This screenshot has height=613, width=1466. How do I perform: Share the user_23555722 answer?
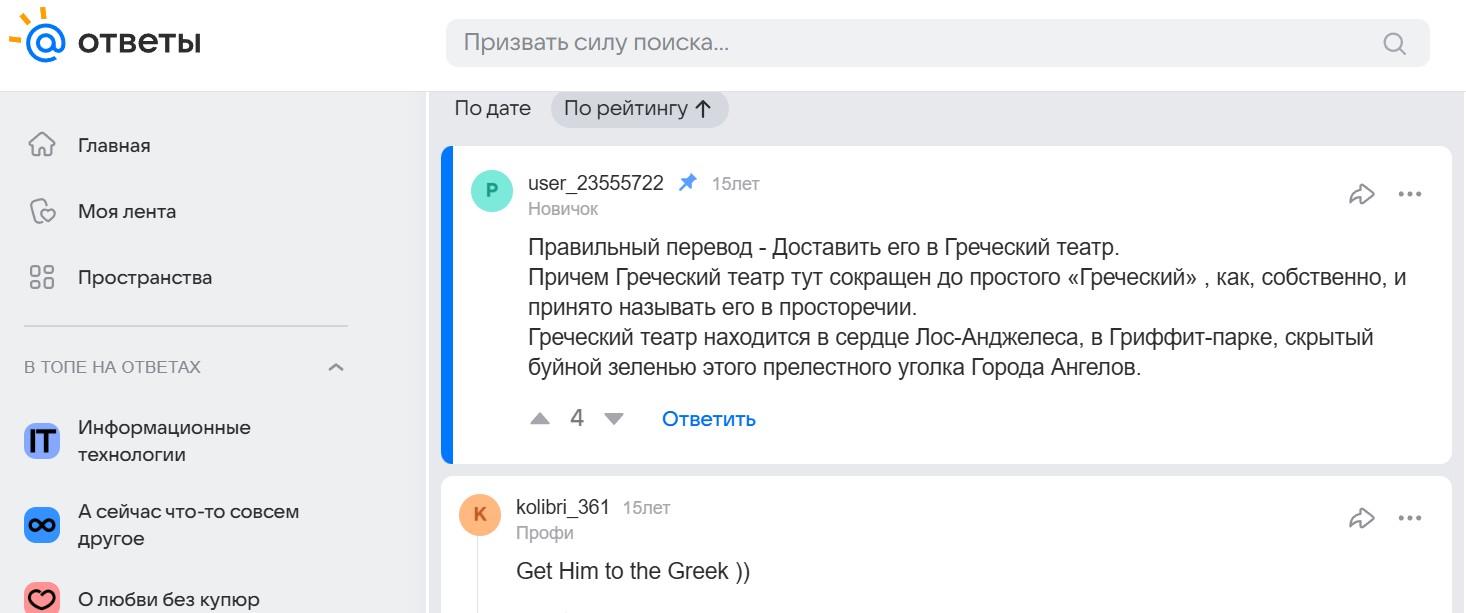1362,194
